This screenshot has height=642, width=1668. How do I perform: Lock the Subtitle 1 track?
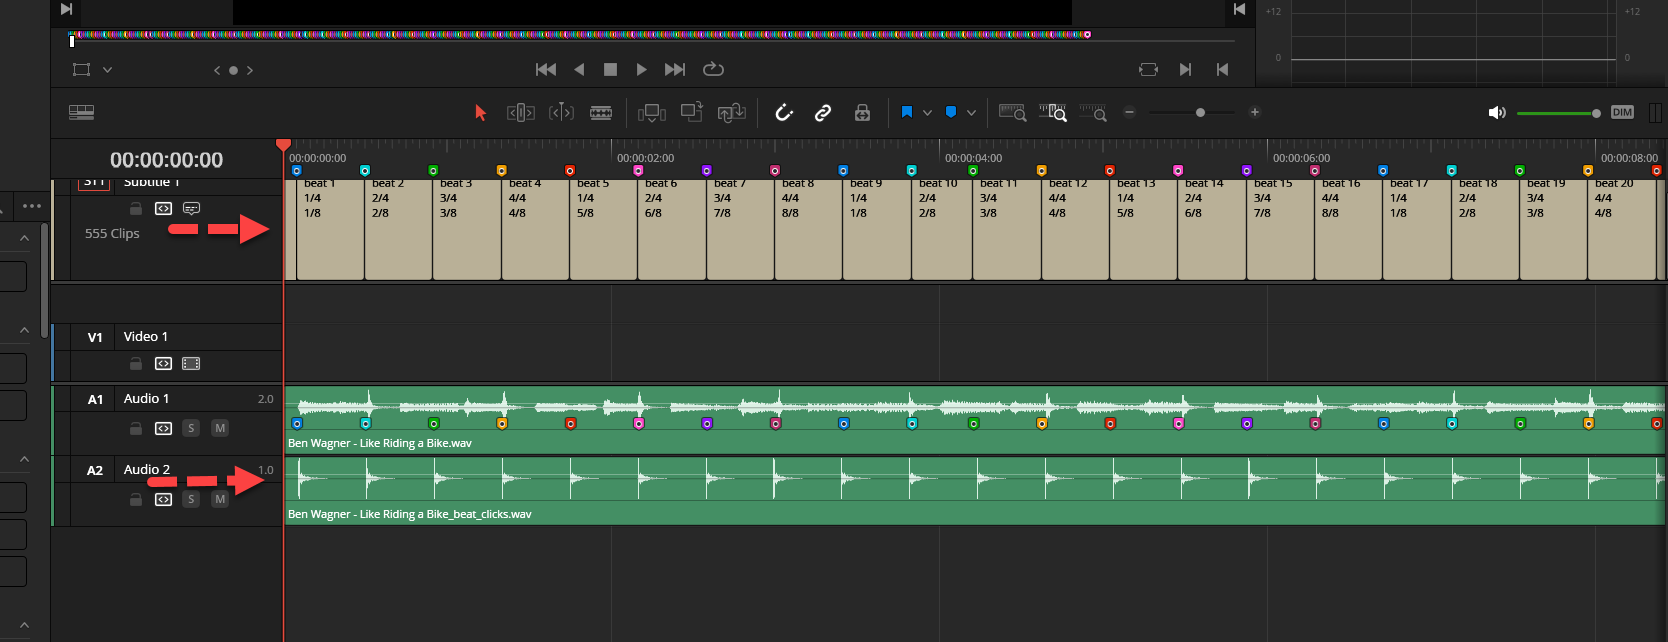(136, 208)
